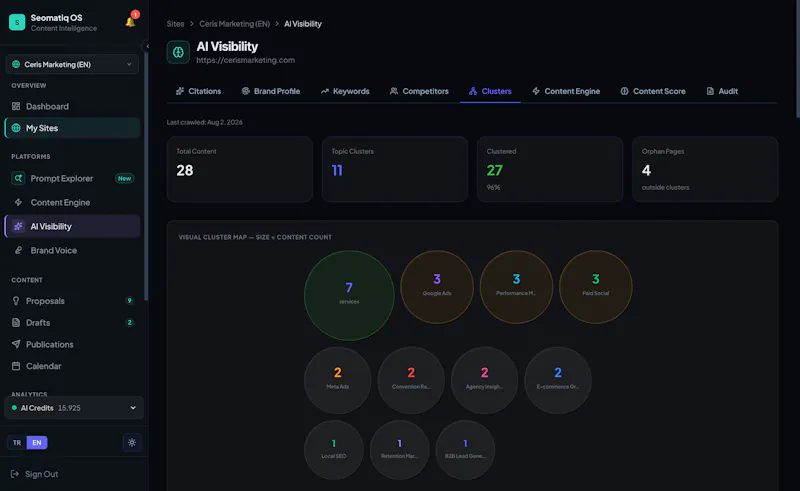Click the Topic Clusters card

pyautogui.click(x=395, y=169)
